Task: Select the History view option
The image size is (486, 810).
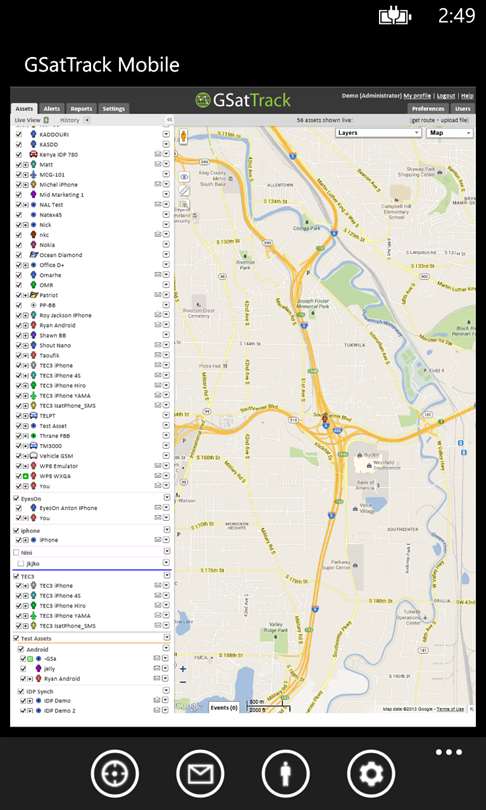Action: point(70,120)
